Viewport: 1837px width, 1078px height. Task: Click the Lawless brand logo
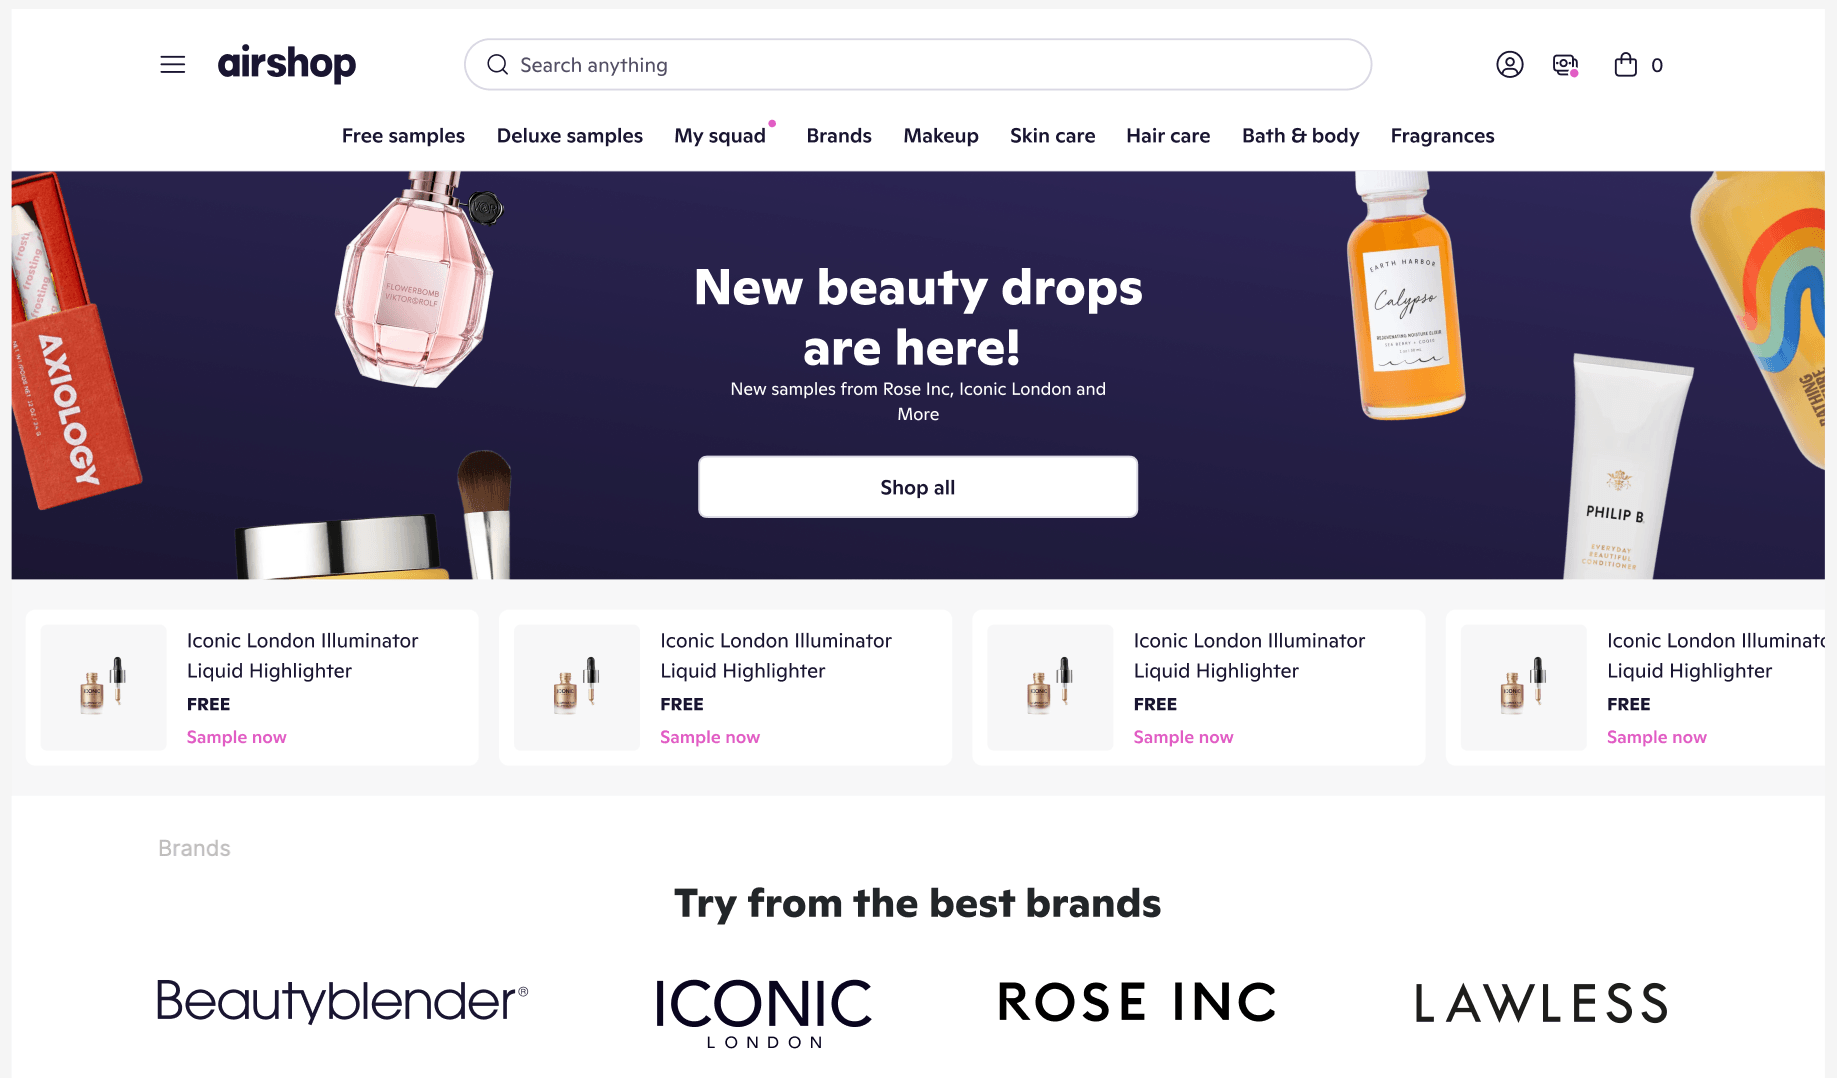coord(1541,1003)
